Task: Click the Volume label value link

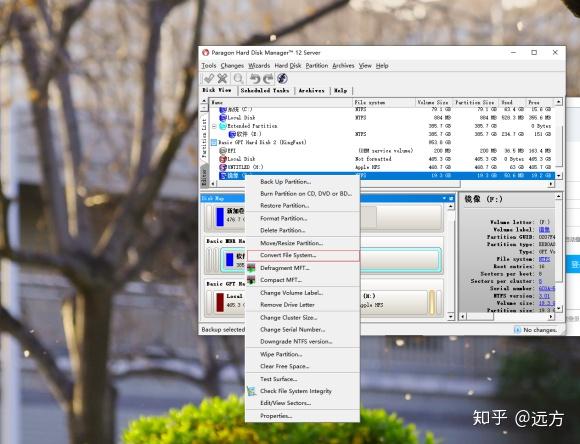Action: 544,229
